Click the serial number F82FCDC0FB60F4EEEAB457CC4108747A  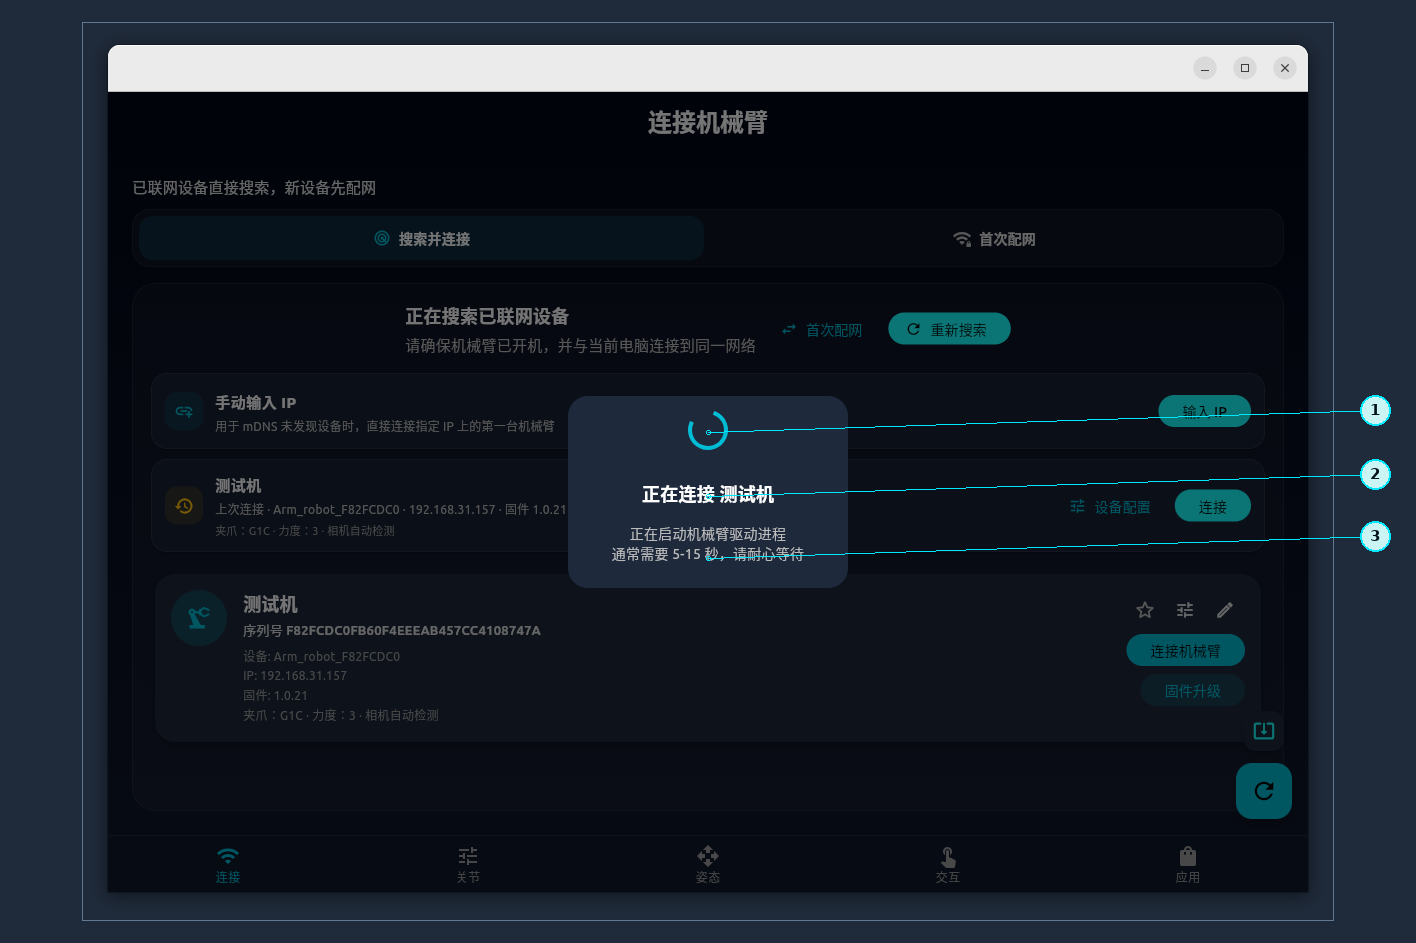(x=413, y=631)
